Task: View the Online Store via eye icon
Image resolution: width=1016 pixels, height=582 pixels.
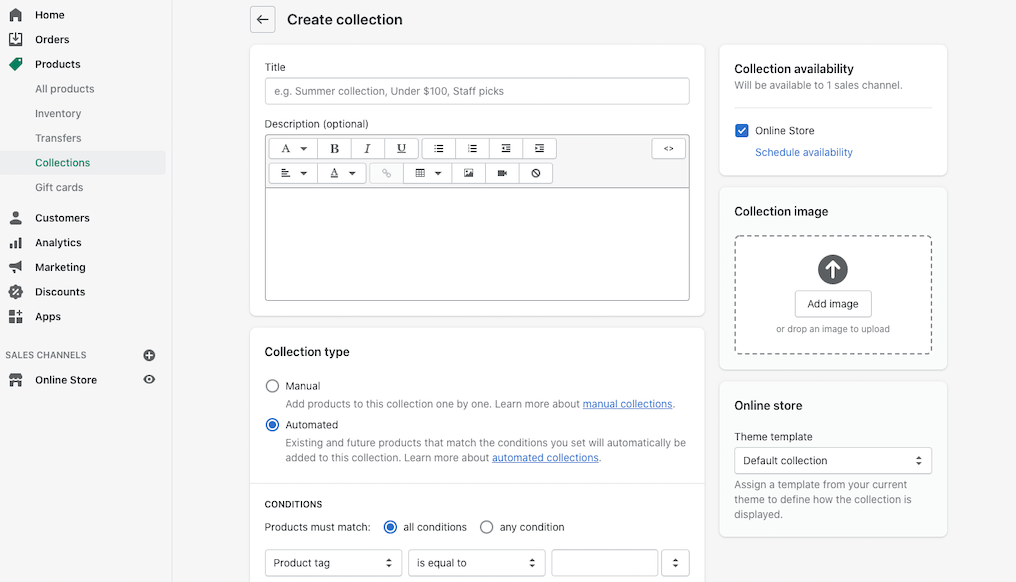Action: 149,380
